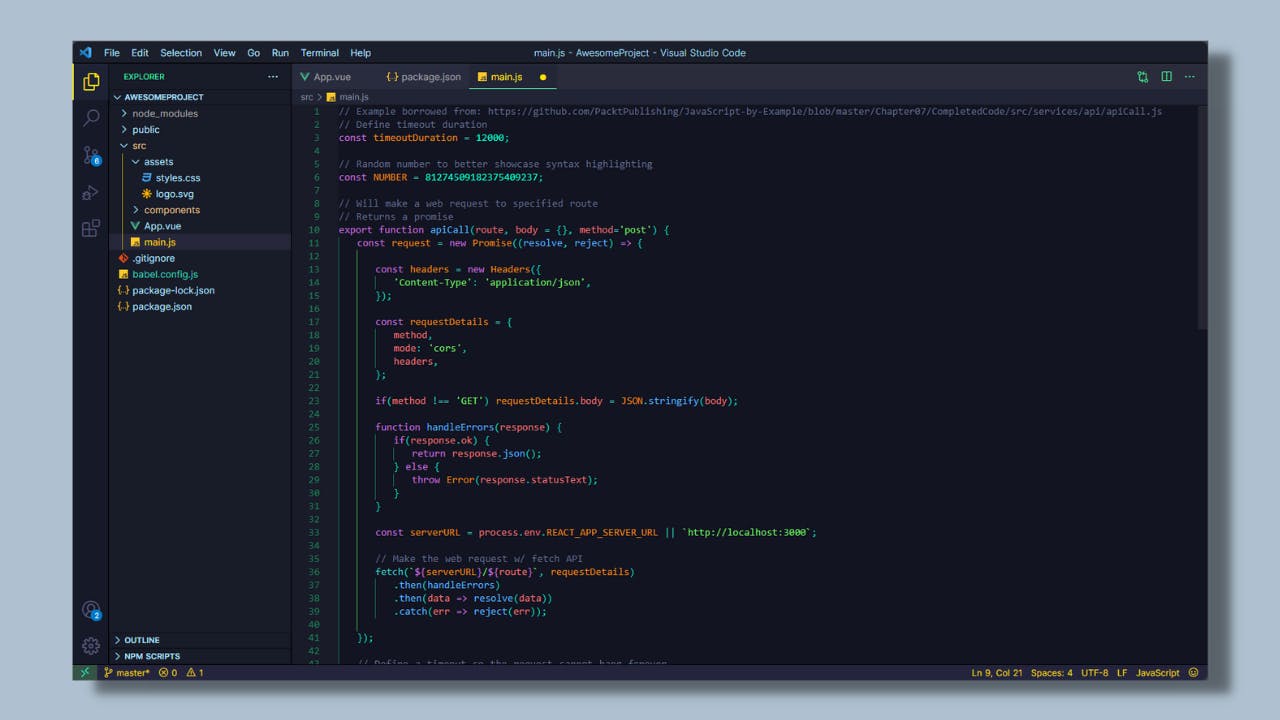Image resolution: width=1280 pixels, height=720 pixels.
Task: Click Ln 9, Col 21 in status bar
Action: (x=997, y=673)
